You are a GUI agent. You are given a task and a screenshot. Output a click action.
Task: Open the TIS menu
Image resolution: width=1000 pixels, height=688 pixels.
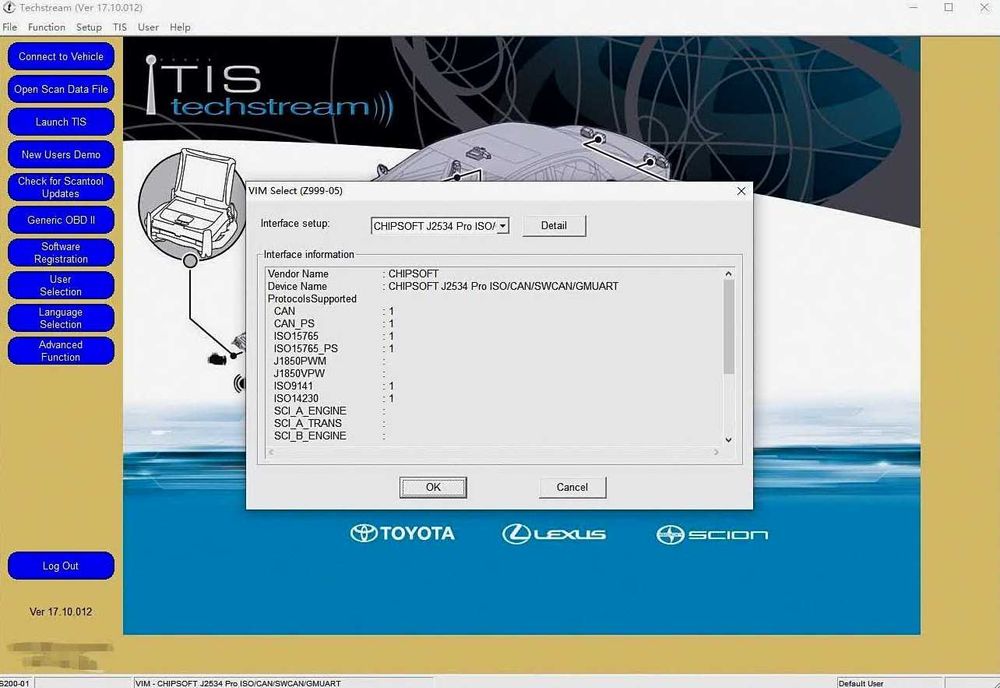[x=120, y=27]
